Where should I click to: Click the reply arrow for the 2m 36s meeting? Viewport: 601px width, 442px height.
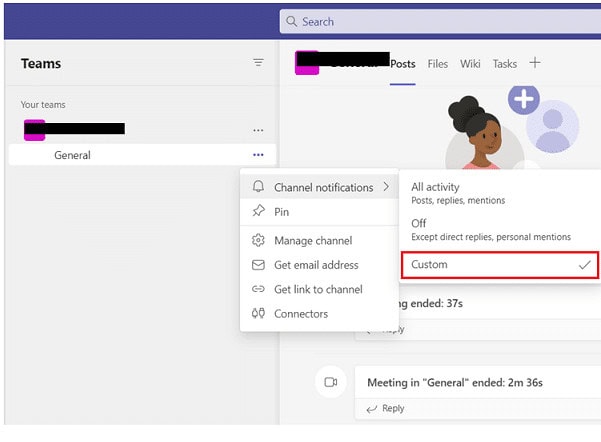click(x=371, y=409)
